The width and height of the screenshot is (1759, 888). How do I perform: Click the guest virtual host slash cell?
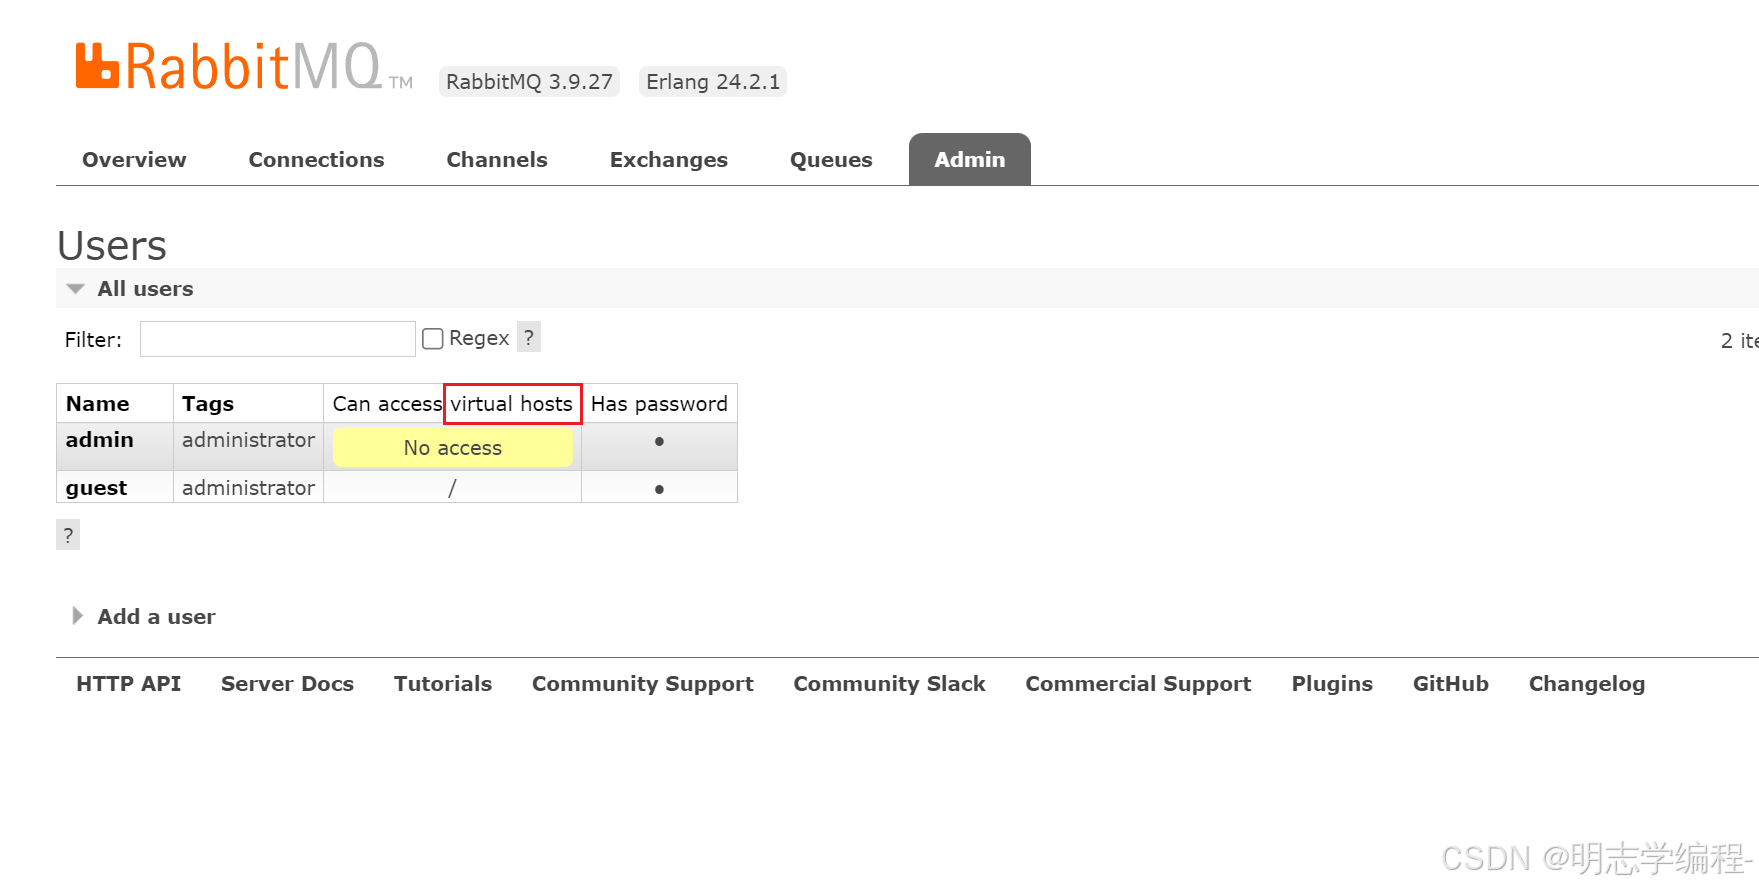[x=452, y=488]
